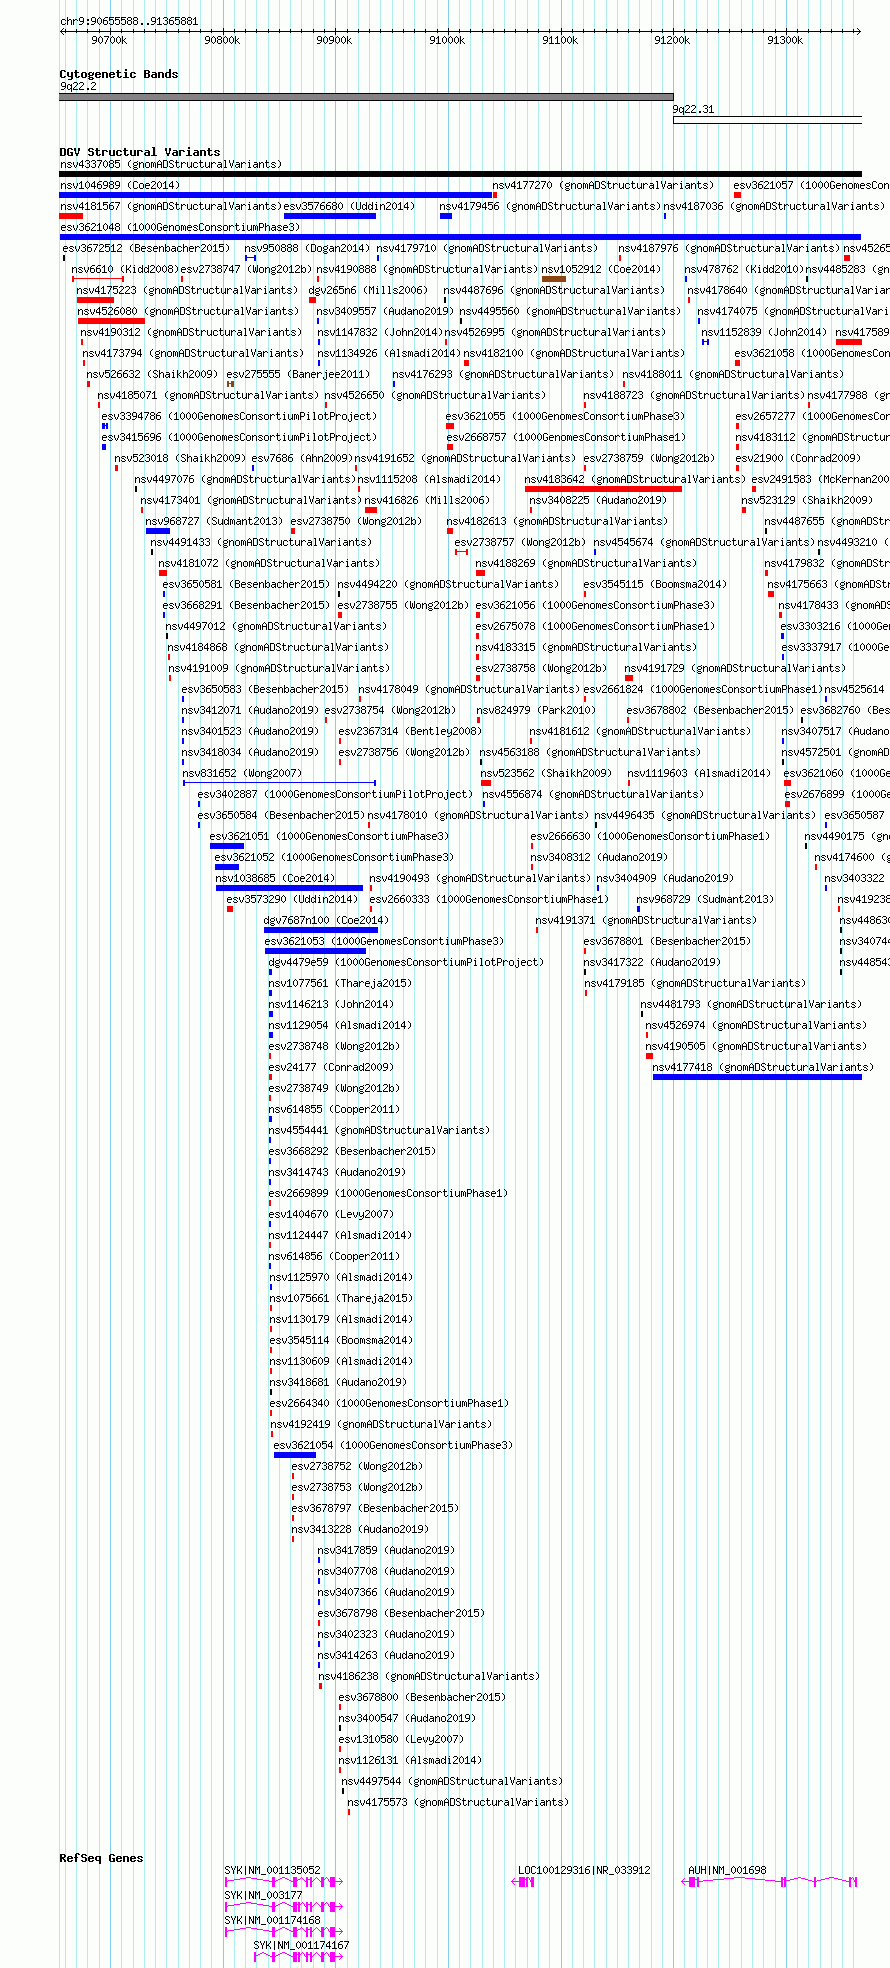Open variant nsv4183642 red bar
890x1968 pixels.
603,489
